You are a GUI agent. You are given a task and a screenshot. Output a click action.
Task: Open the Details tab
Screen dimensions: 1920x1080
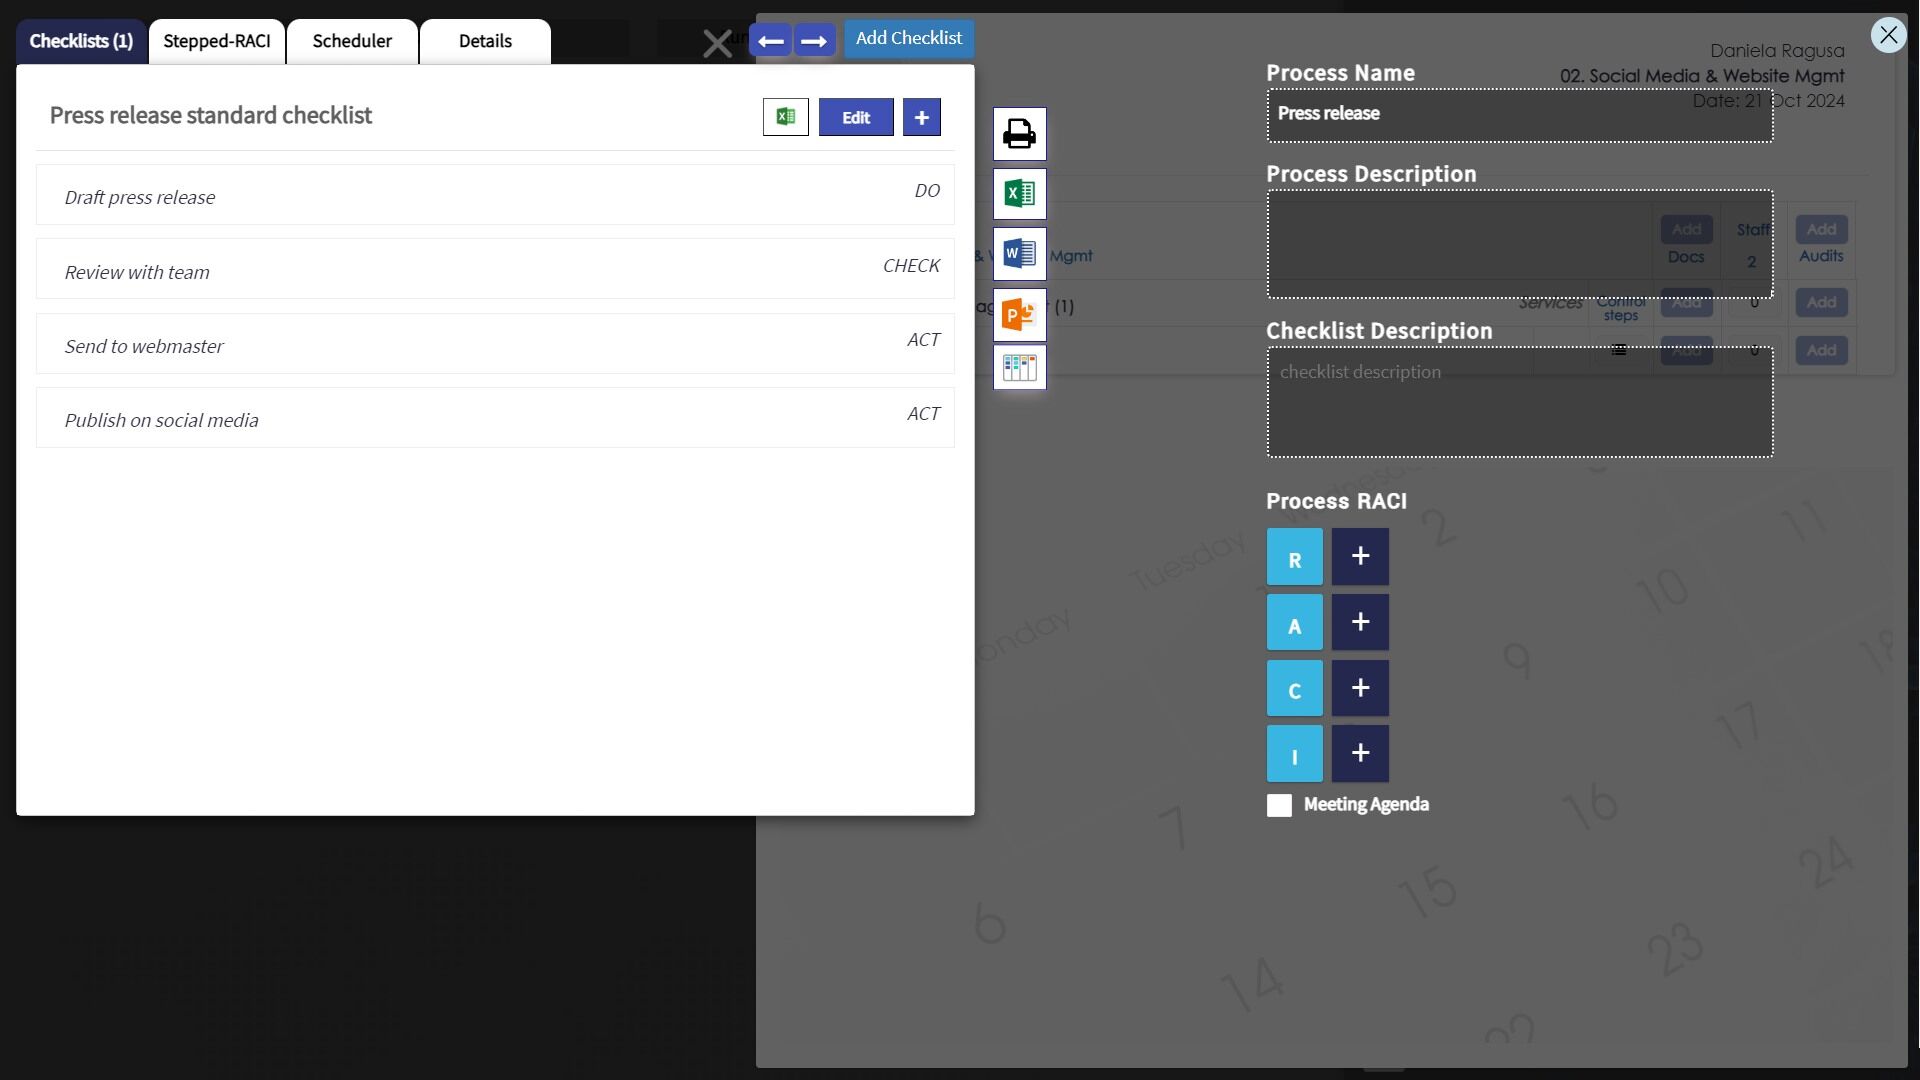tap(485, 41)
